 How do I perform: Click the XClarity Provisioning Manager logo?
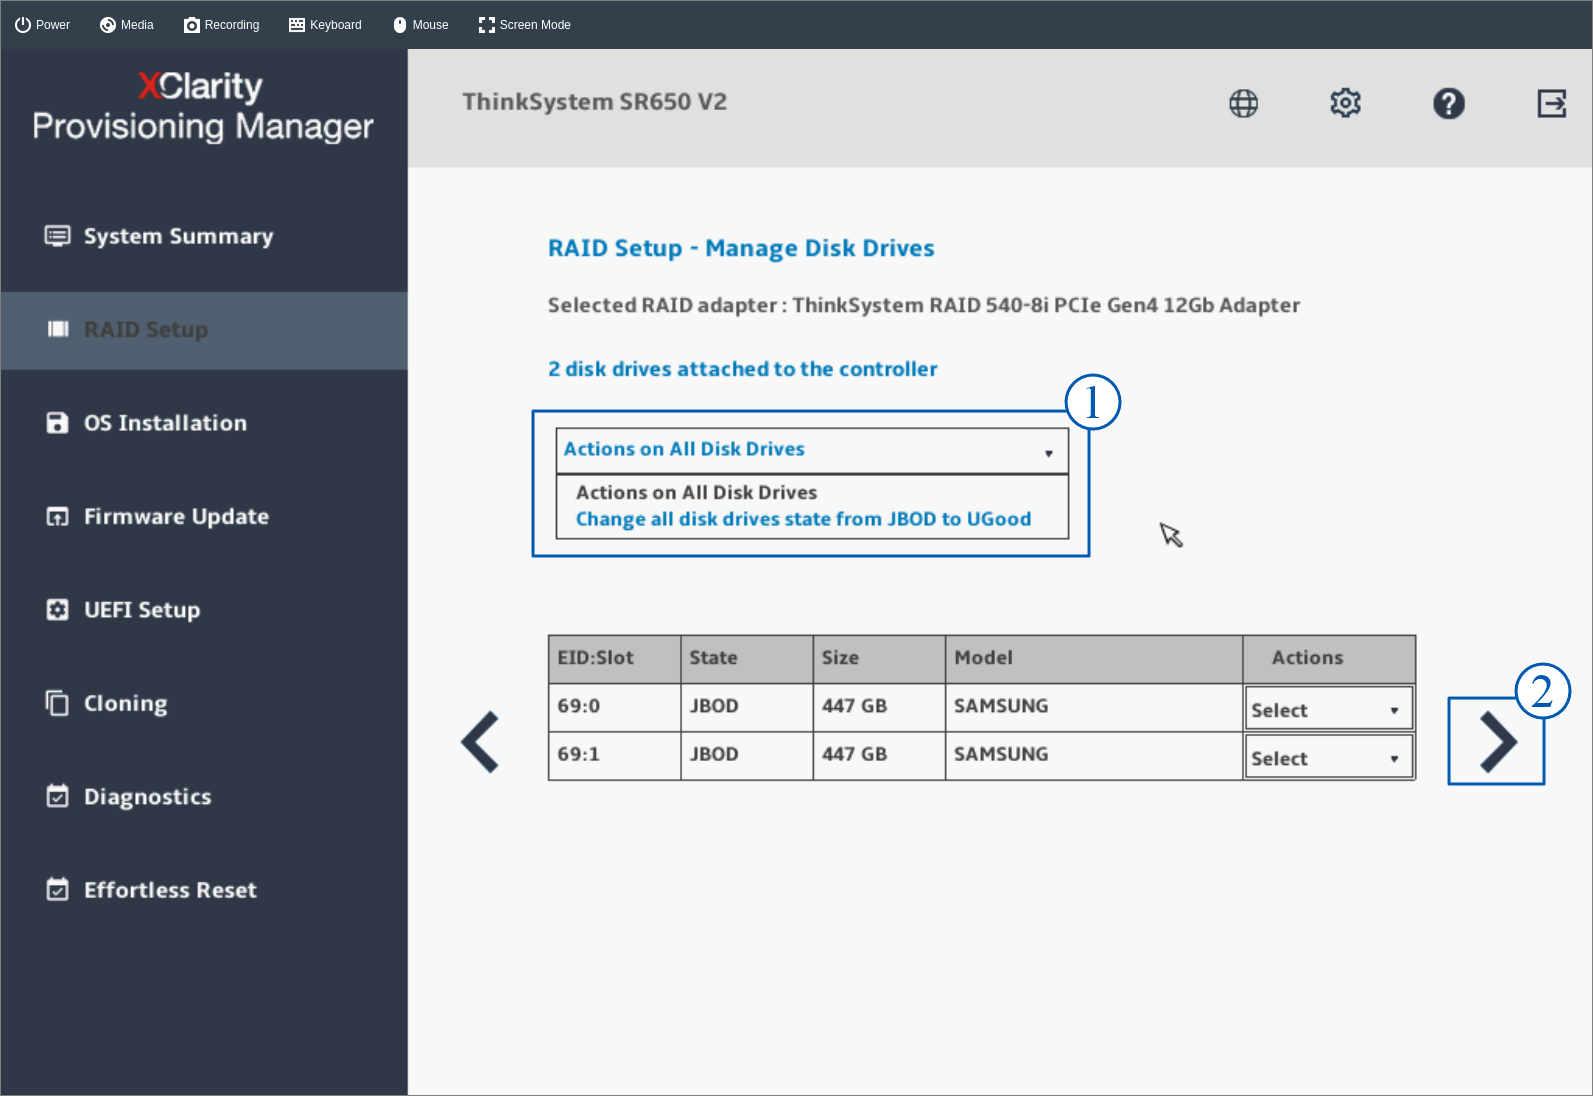coord(203,106)
